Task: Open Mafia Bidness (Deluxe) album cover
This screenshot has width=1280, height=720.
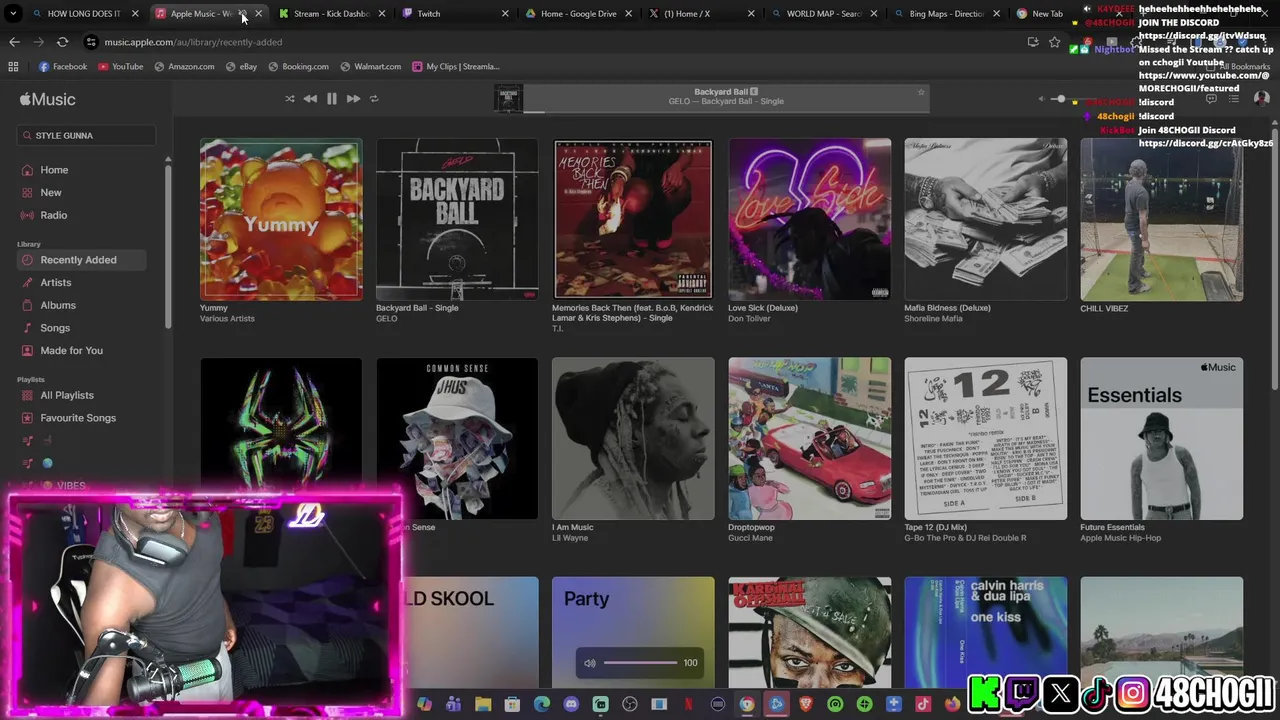Action: (x=985, y=219)
